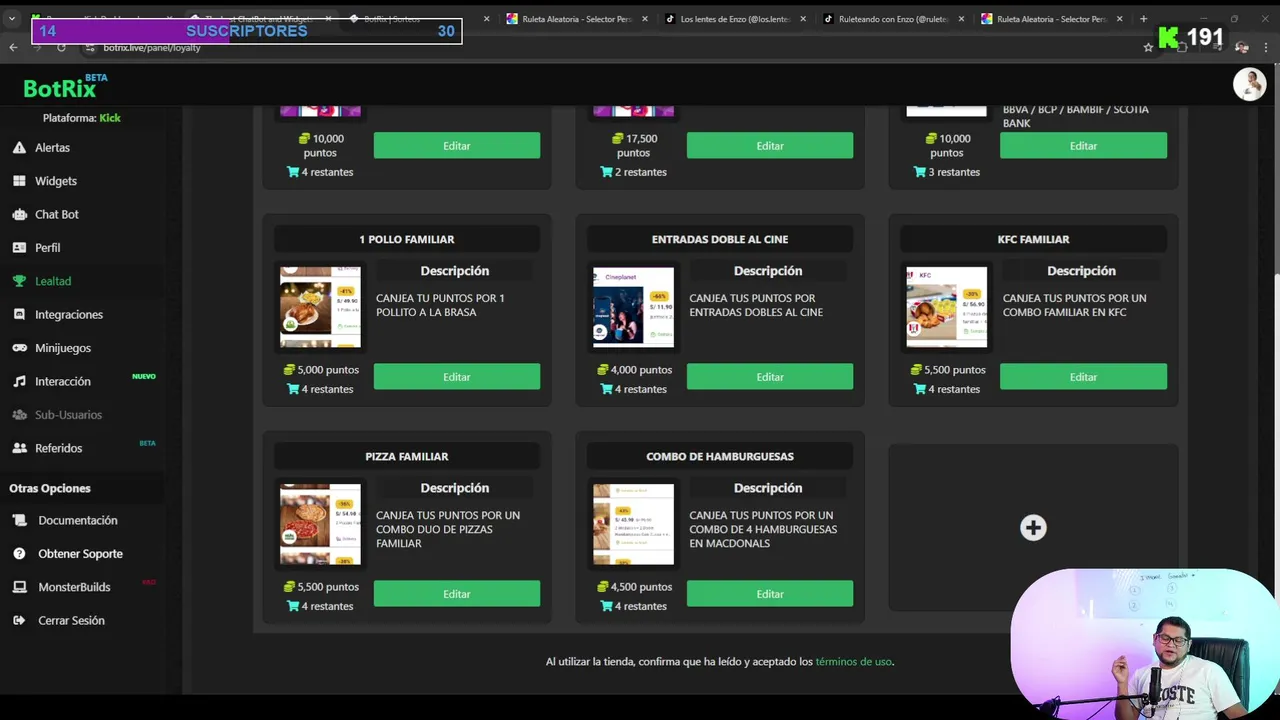Edit the ENTRADAS DOBLE AL CINE item
This screenshot has width=1280, height=720.
(770, 377)
